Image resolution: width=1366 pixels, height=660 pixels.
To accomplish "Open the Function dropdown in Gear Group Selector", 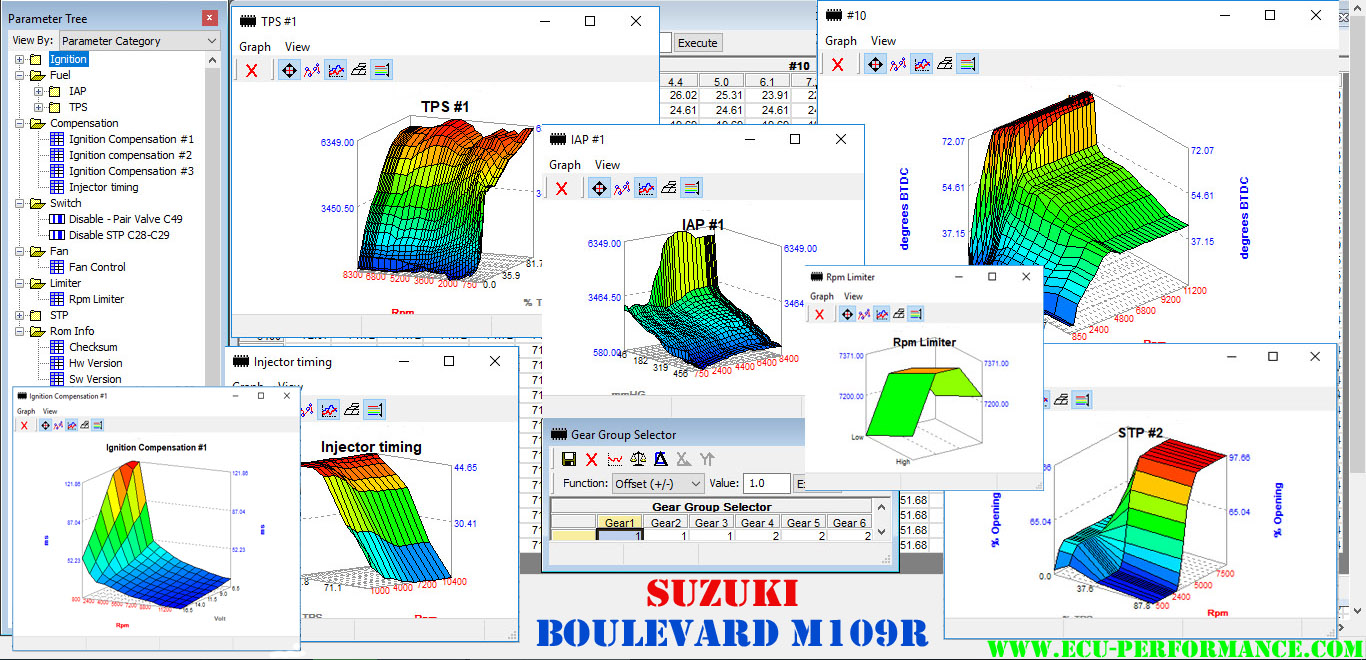I will pos(658,483).
